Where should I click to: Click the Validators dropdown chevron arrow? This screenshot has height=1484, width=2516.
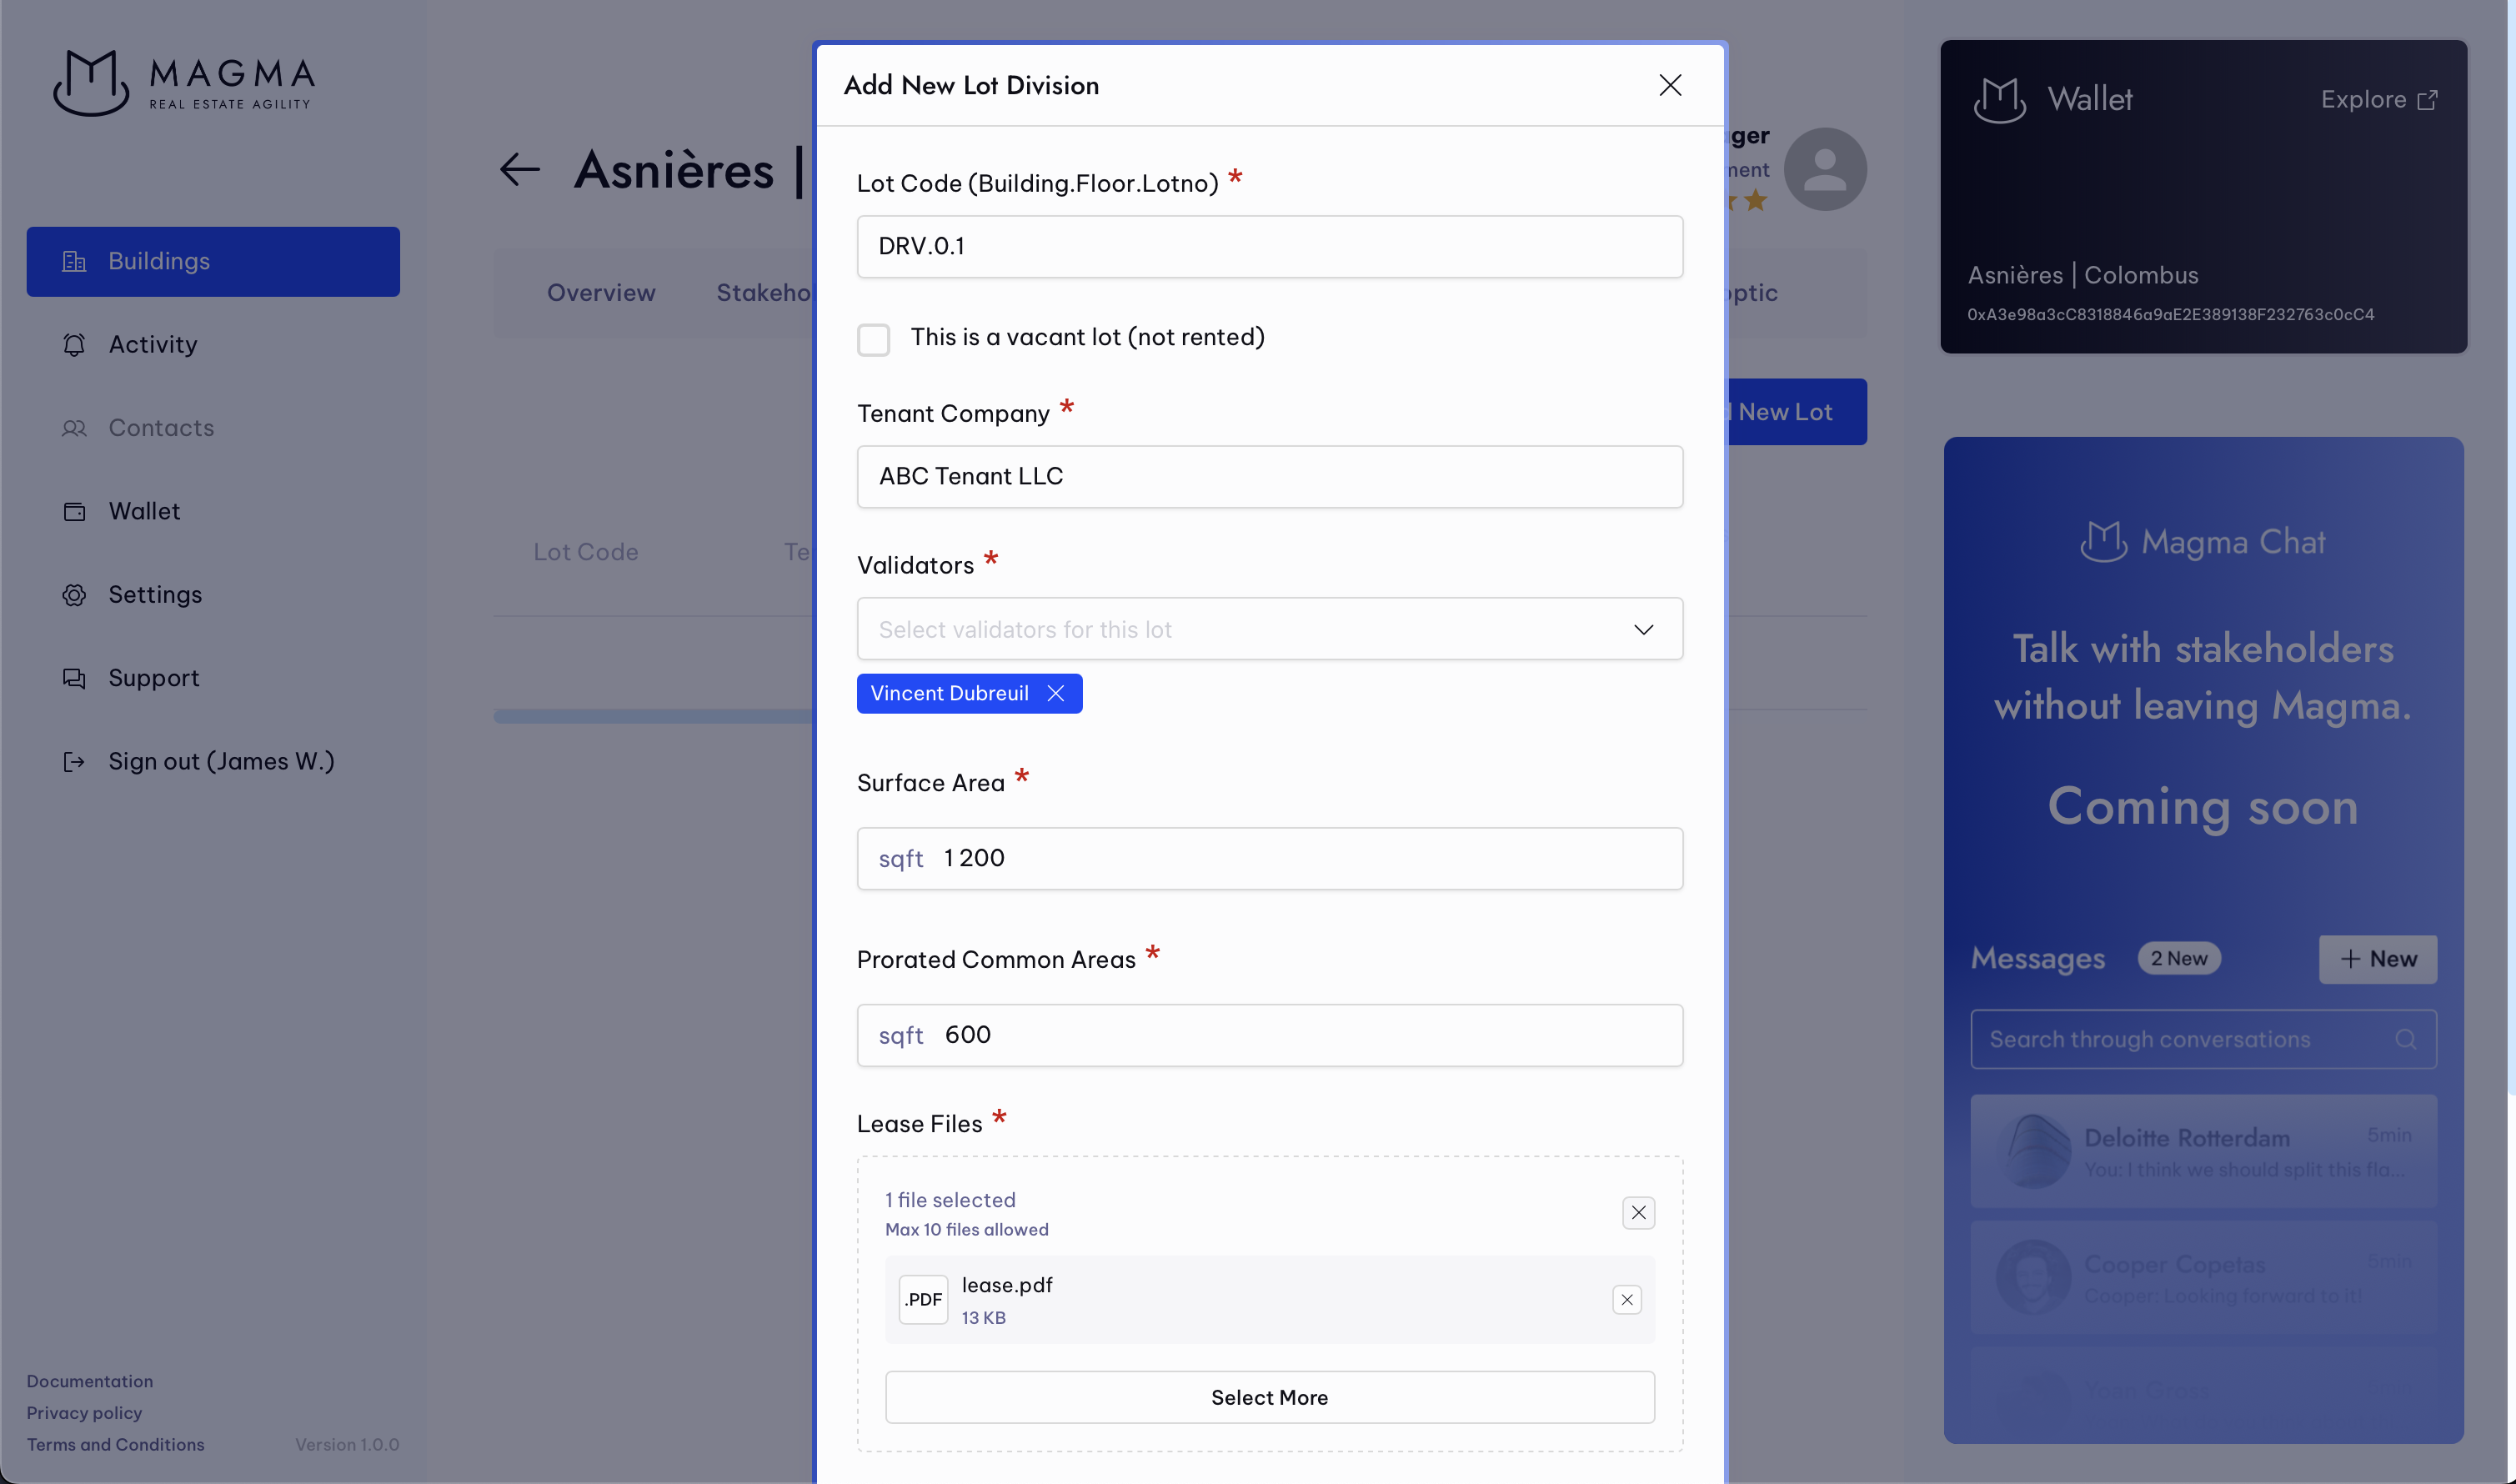tap(1643, 629)
